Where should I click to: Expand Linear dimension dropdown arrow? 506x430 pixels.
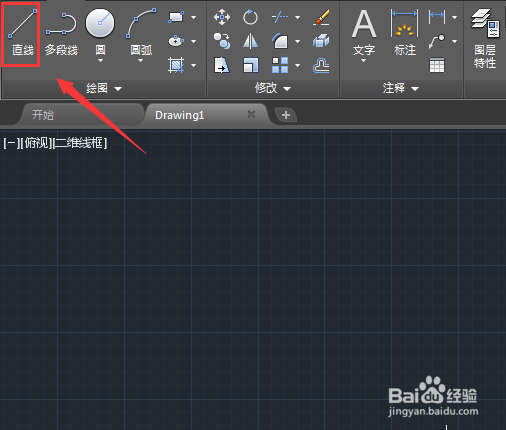click(455, 17)
